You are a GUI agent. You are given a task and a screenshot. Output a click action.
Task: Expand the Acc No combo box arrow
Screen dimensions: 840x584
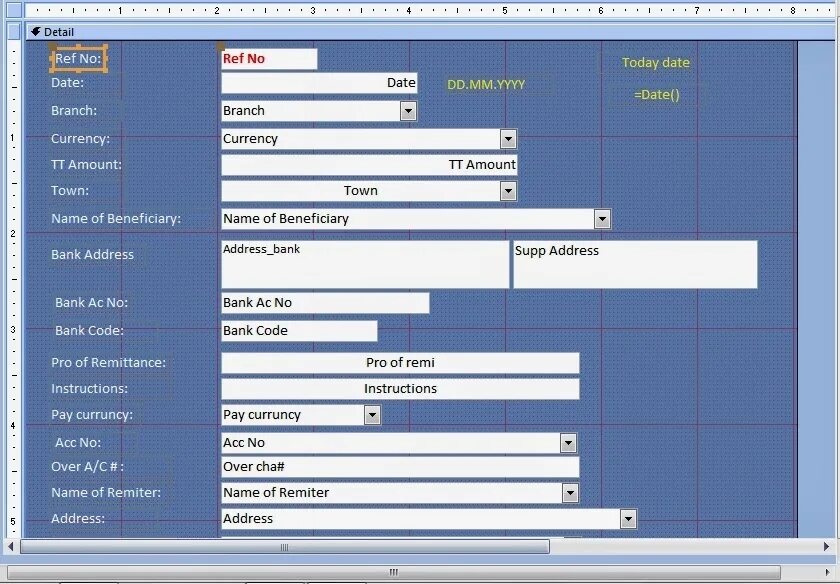(568, 443)
